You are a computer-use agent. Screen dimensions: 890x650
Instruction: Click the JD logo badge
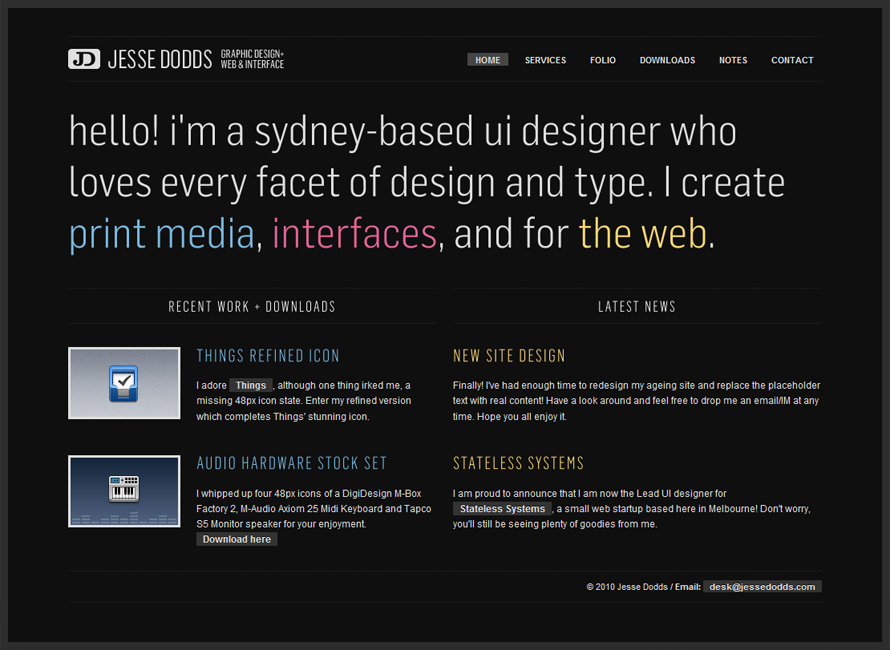pos(84,59)
